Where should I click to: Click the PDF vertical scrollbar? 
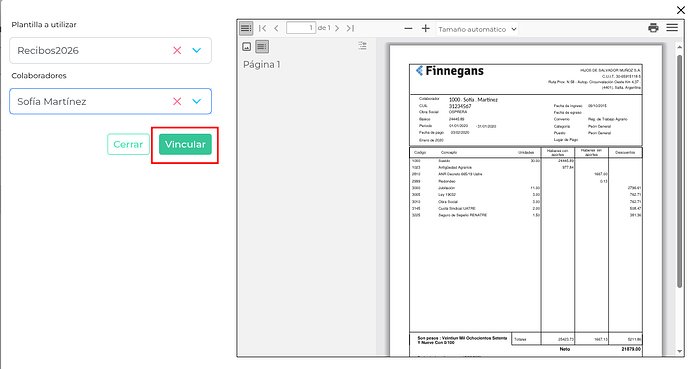point(680,172)
